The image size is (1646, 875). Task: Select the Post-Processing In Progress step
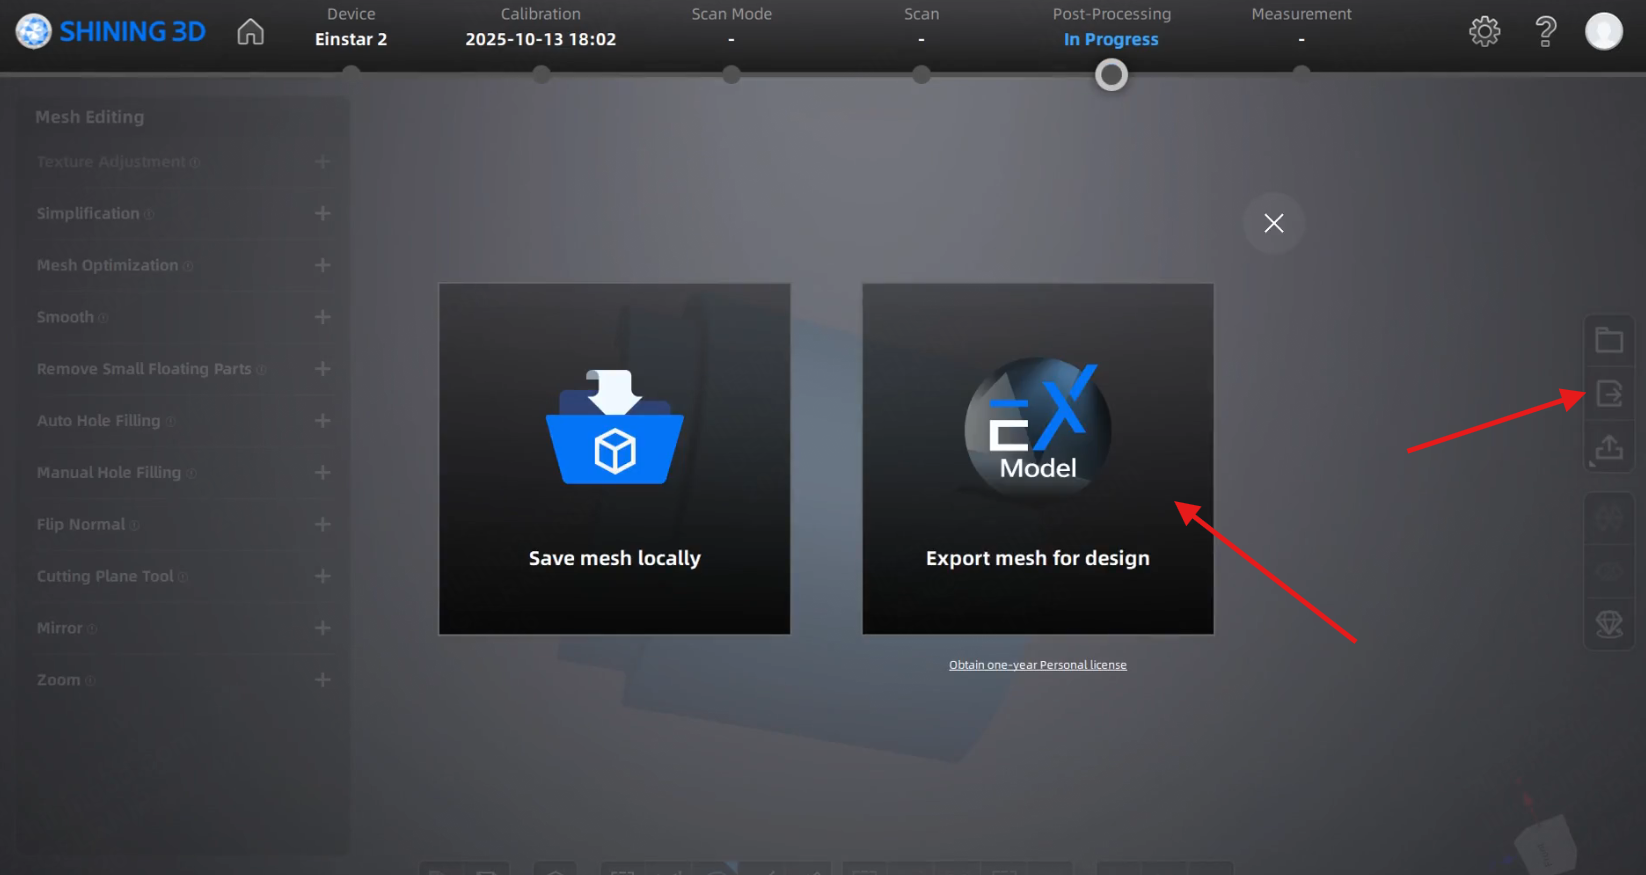click(x=1111, y=27)
